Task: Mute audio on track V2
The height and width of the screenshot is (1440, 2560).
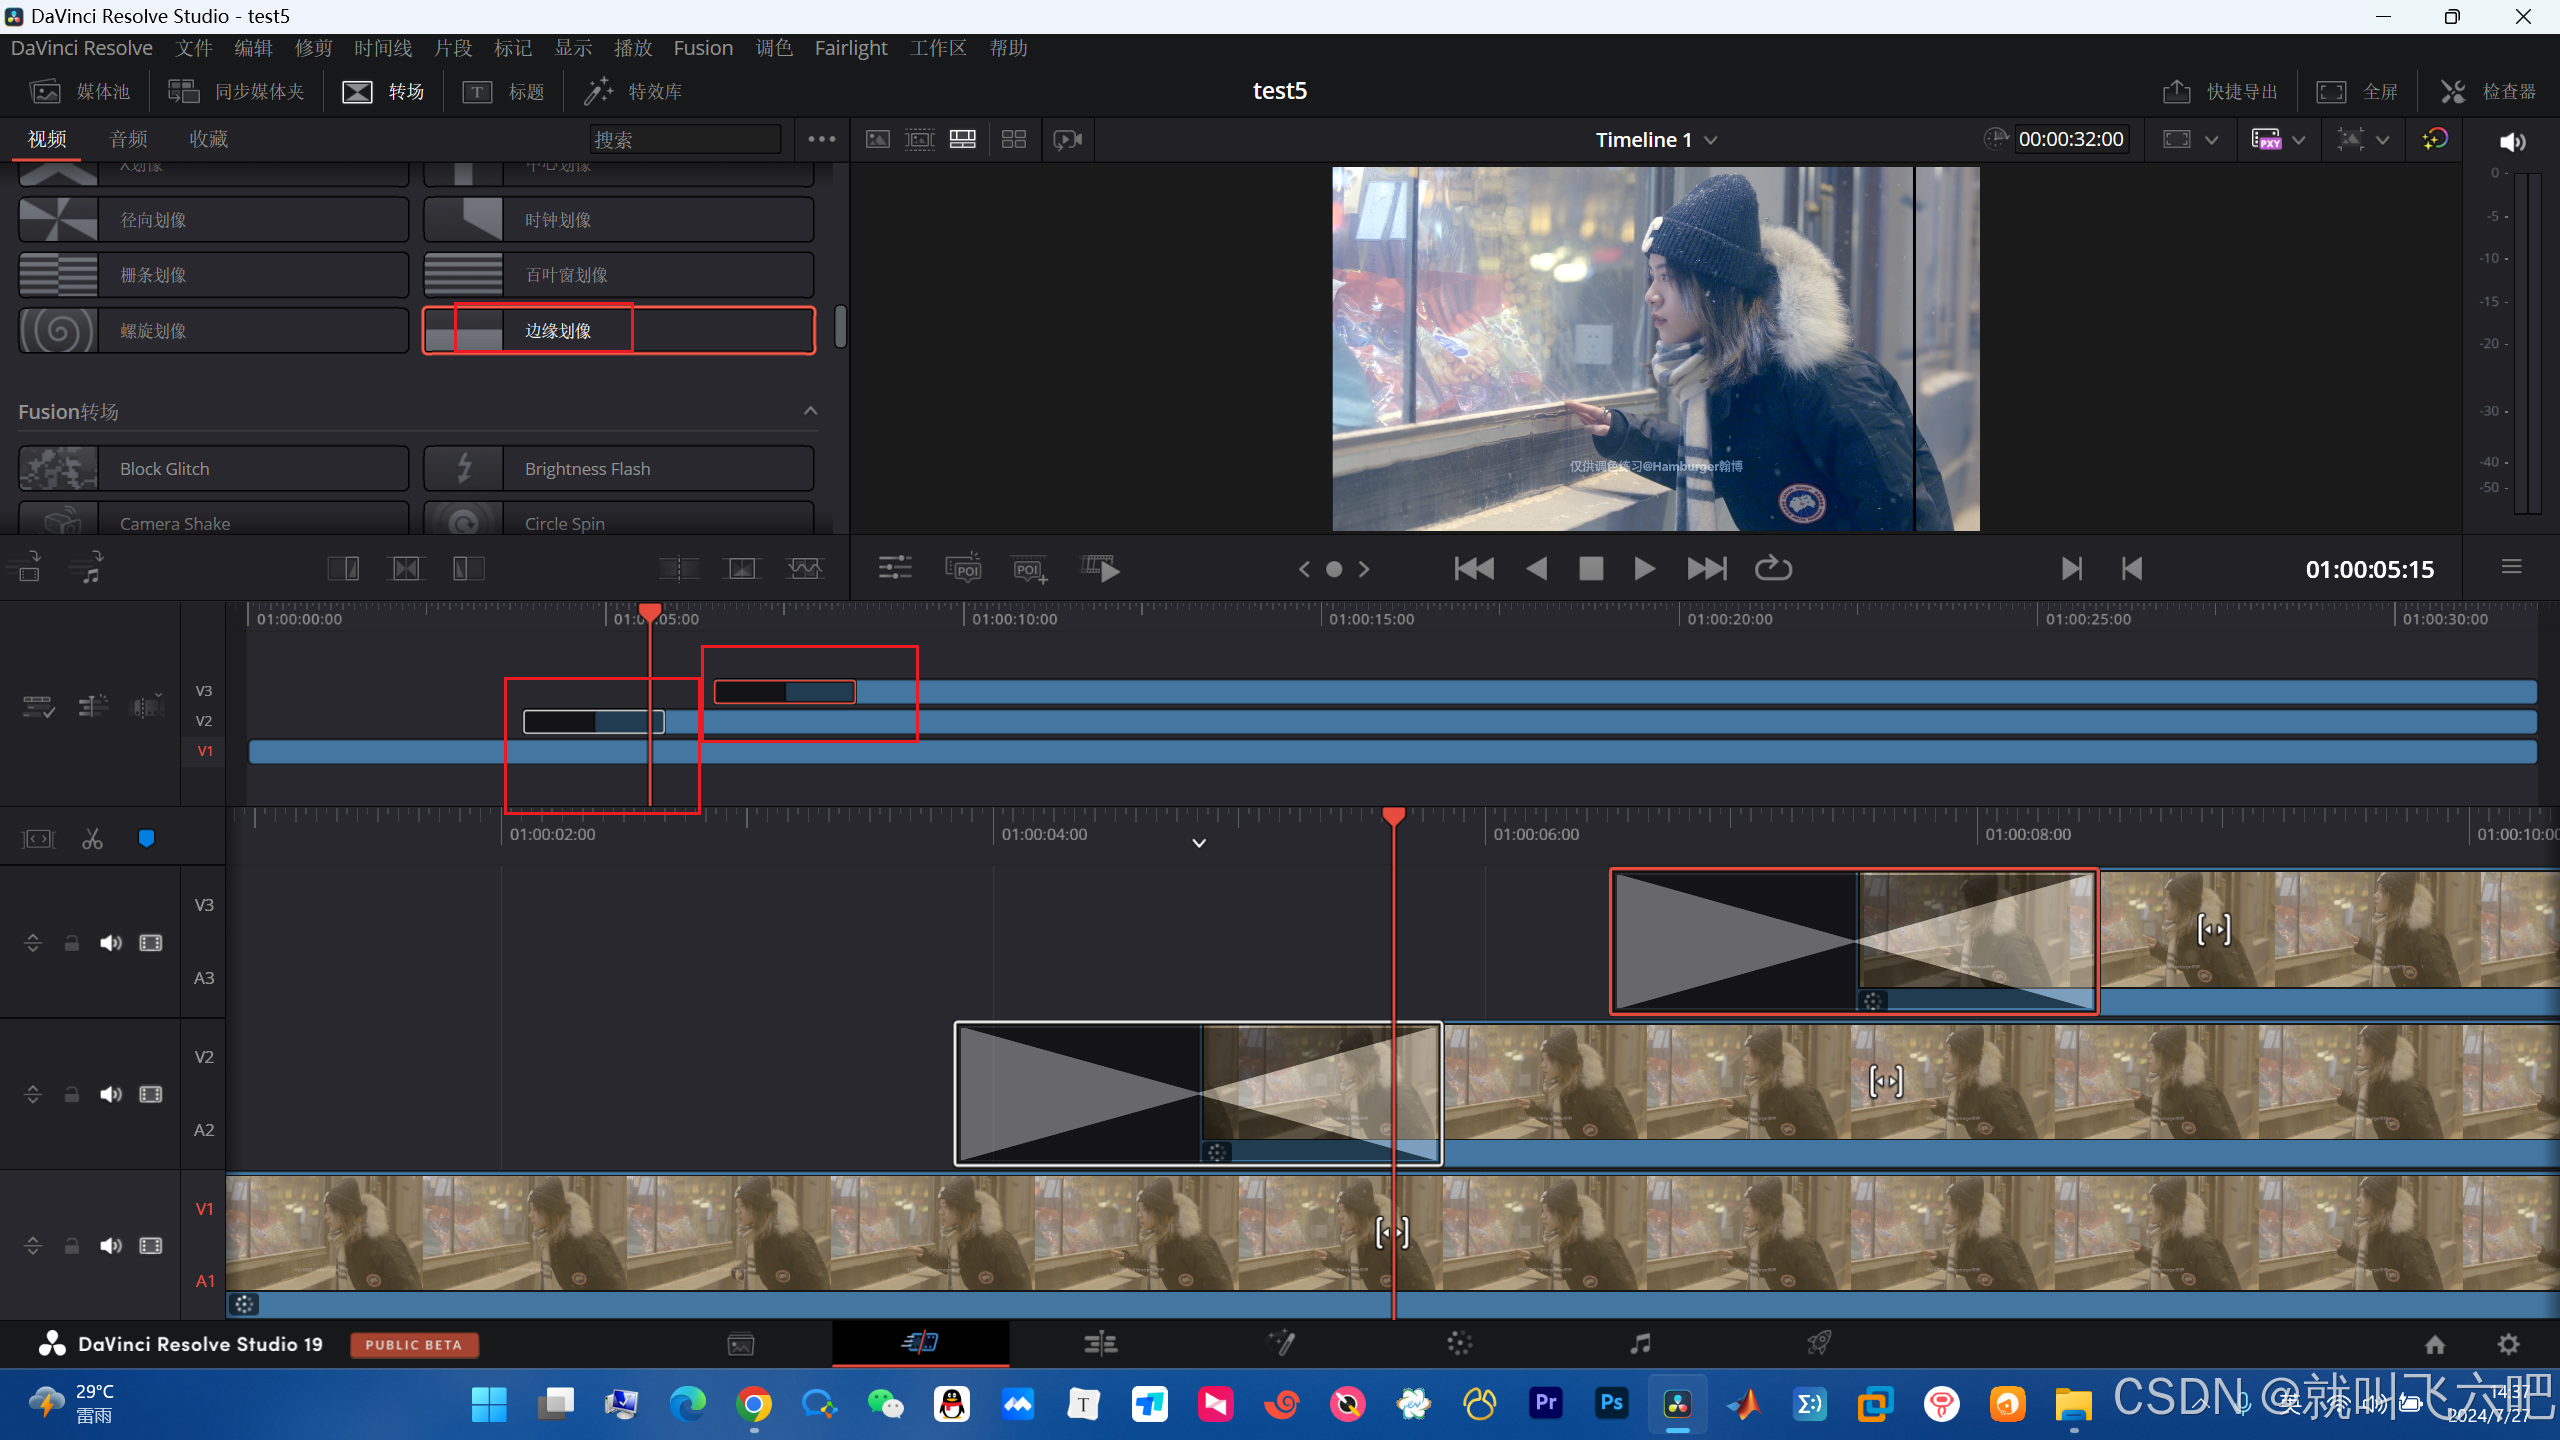Action: (110, 1094)
